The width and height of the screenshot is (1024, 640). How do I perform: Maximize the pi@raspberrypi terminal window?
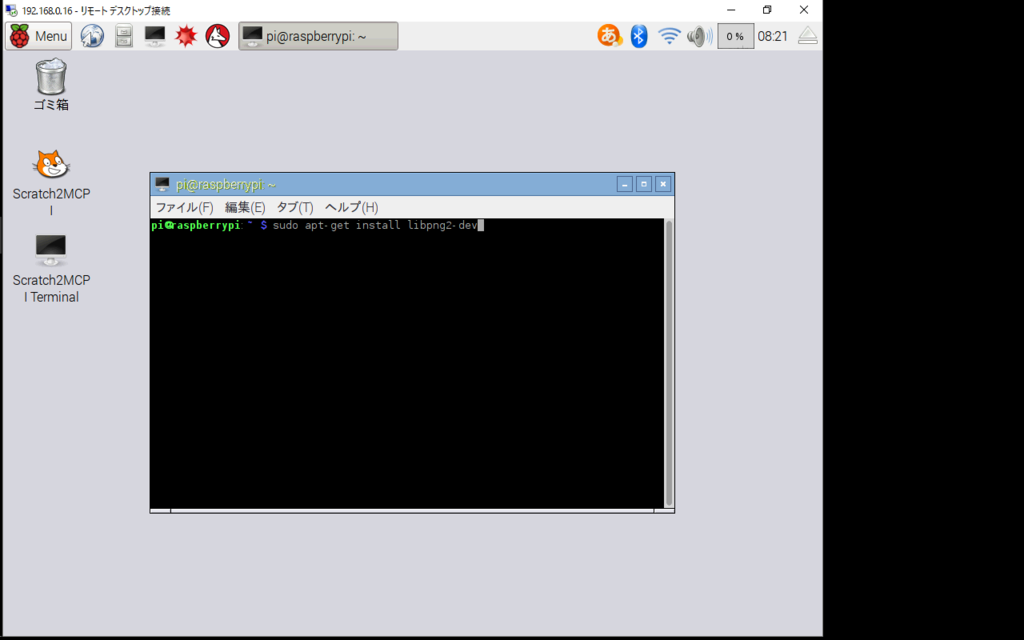coord(643,185)
